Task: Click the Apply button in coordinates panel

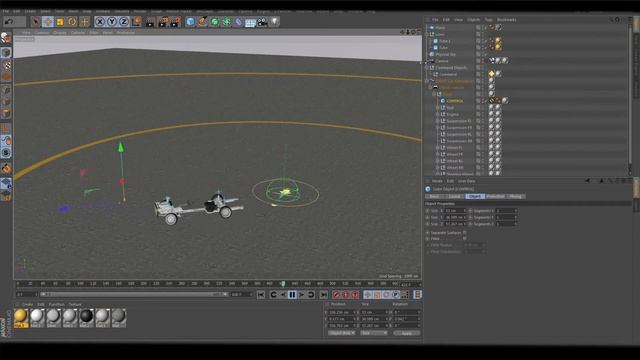Action: click(407, 333)
